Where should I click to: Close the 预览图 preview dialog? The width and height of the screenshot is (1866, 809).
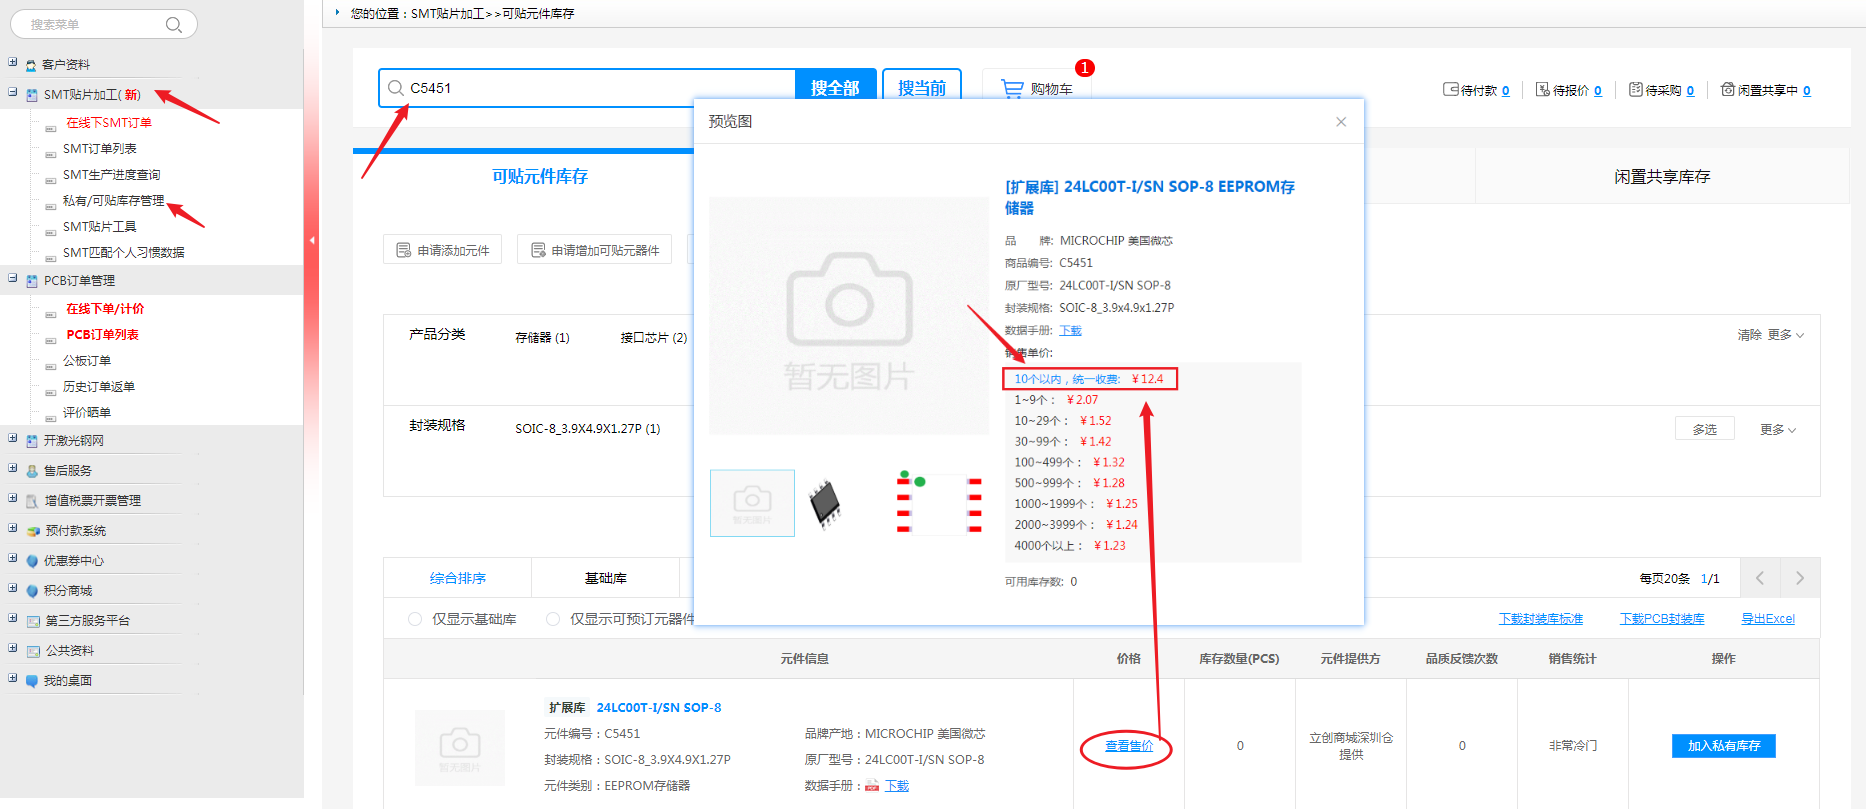point(1341,122)
